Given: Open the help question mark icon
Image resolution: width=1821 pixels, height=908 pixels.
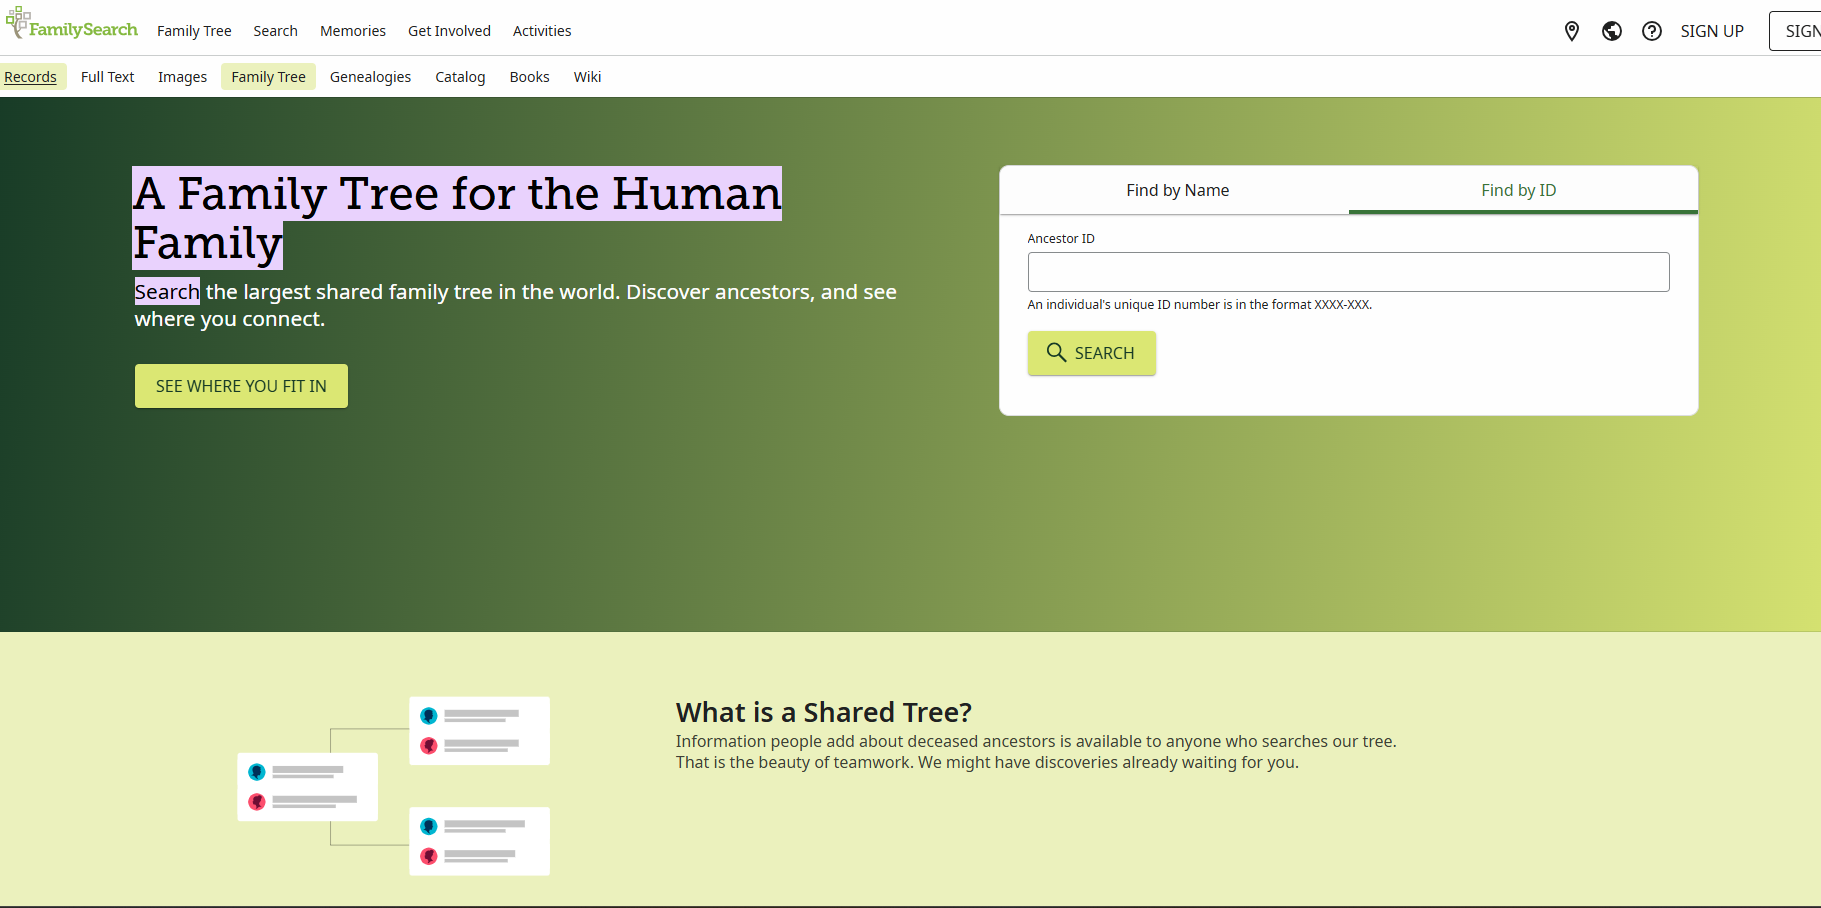Looking at the screenshot, I should [1652, 31].
